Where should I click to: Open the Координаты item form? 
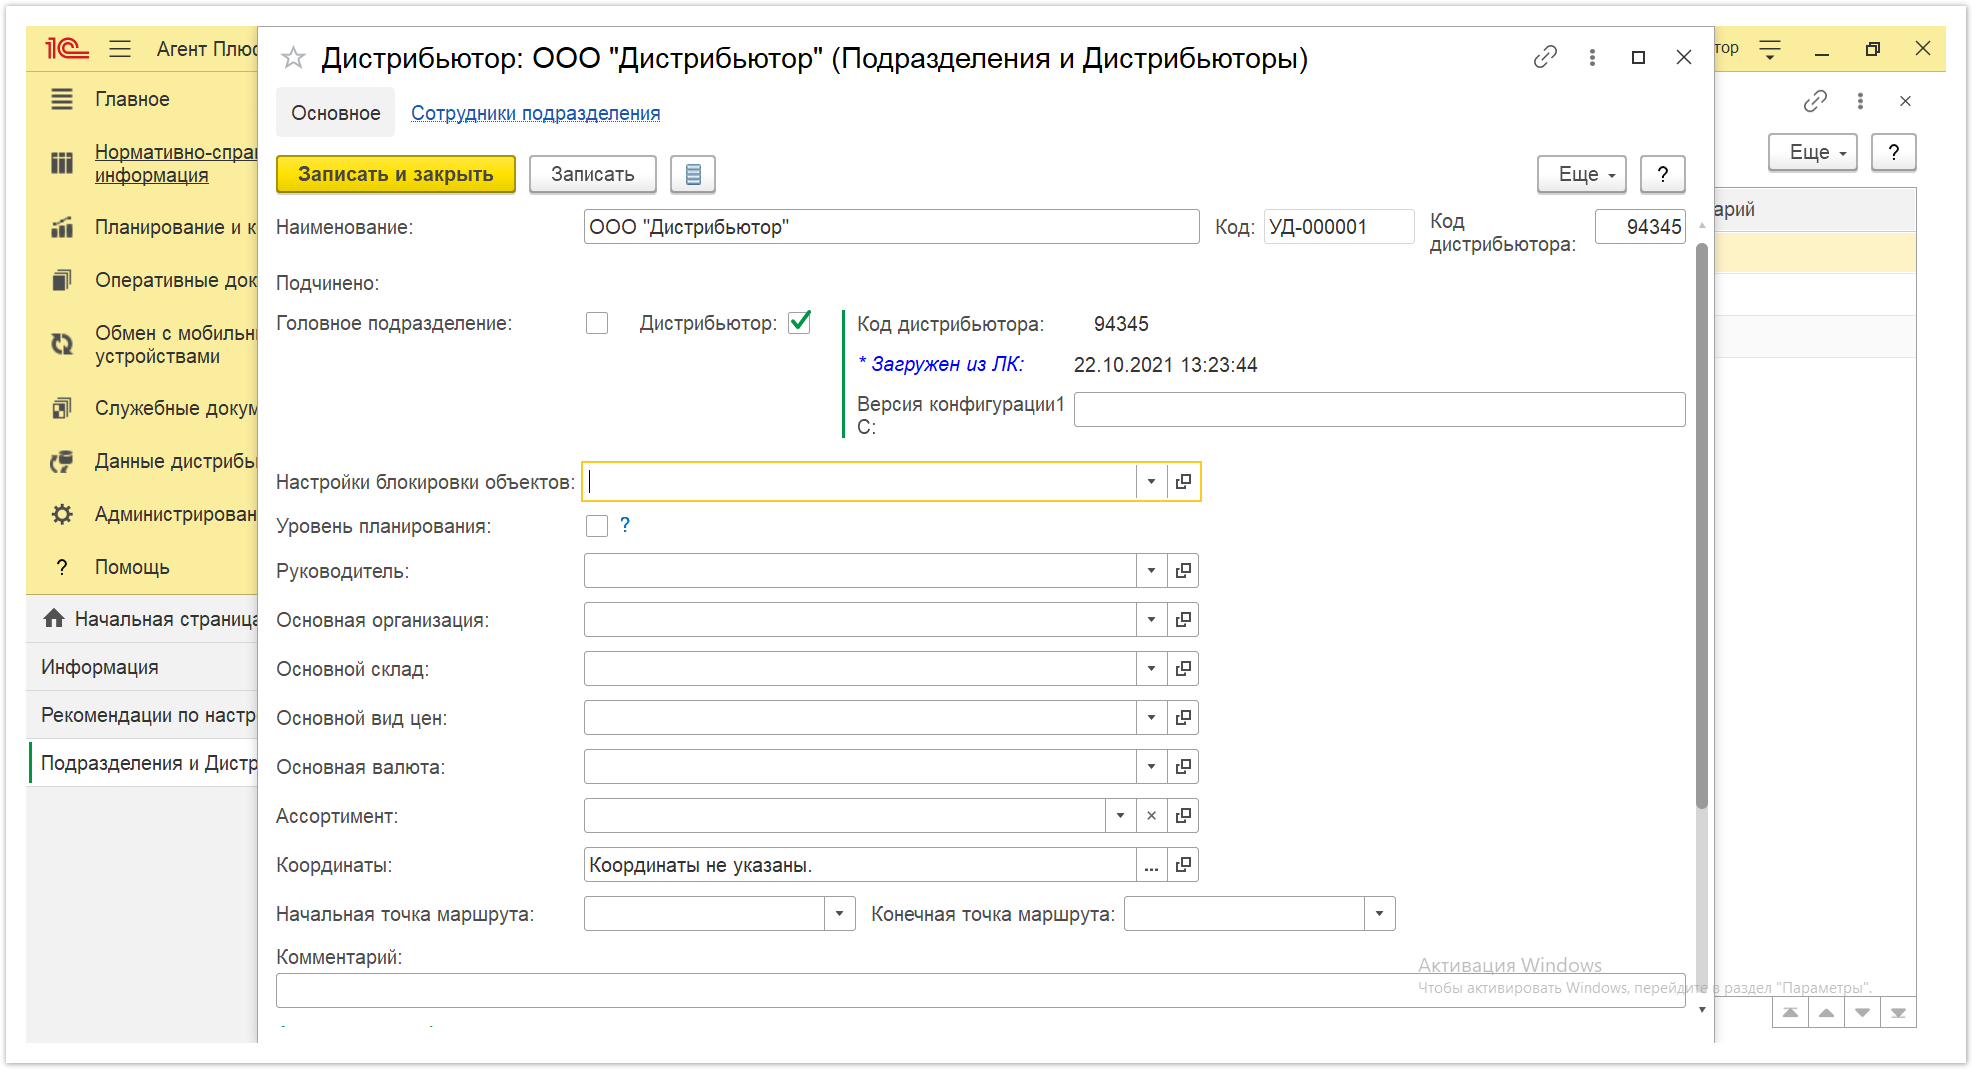[1183, 865]
